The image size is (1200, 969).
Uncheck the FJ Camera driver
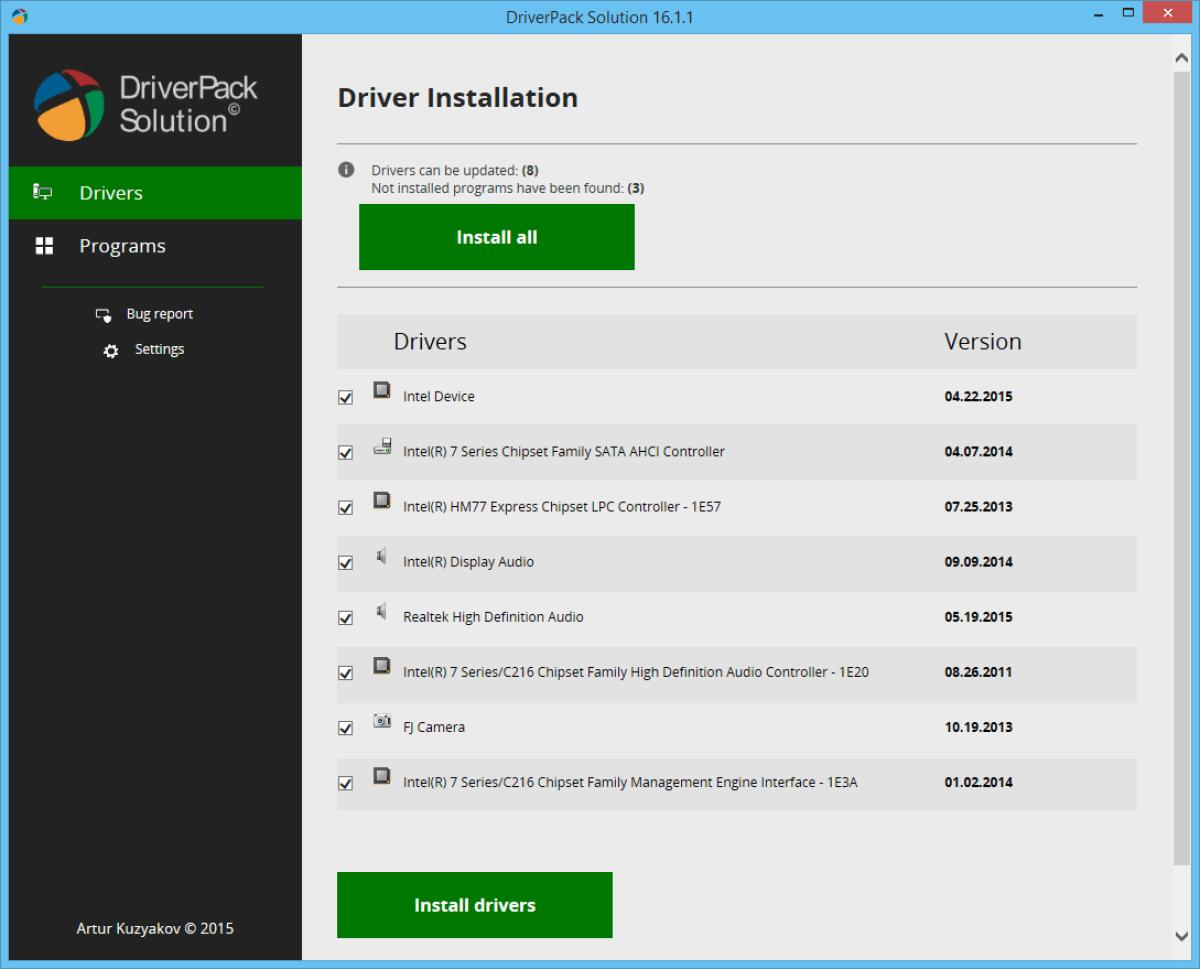(345, 728)
